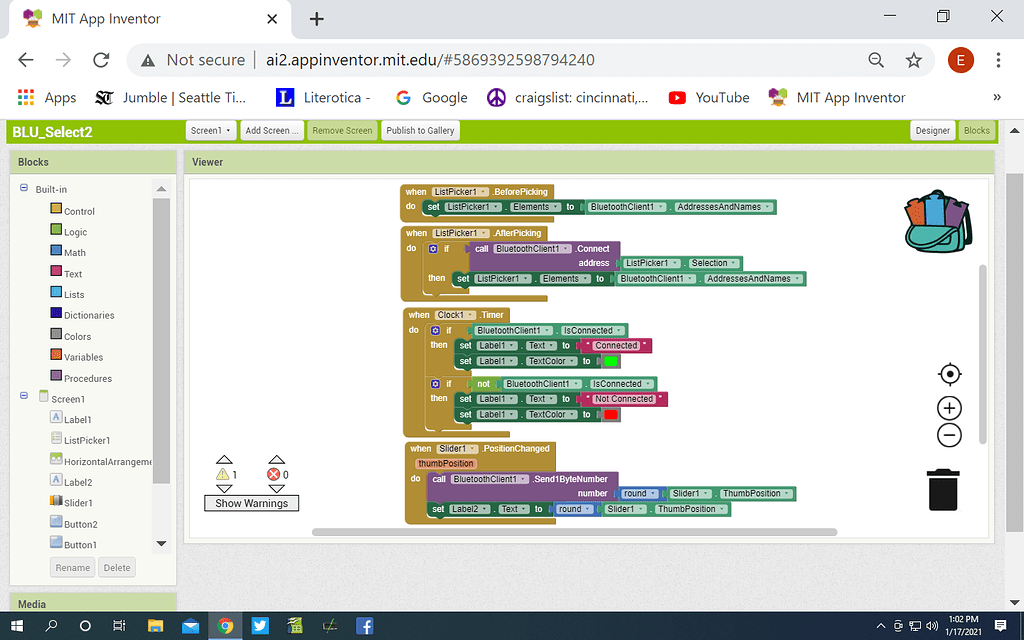Image resolution: width=1024 pixels, height=640 pixels.
Task: Click Publish to Gallery
Action: (x=420, y=130)
